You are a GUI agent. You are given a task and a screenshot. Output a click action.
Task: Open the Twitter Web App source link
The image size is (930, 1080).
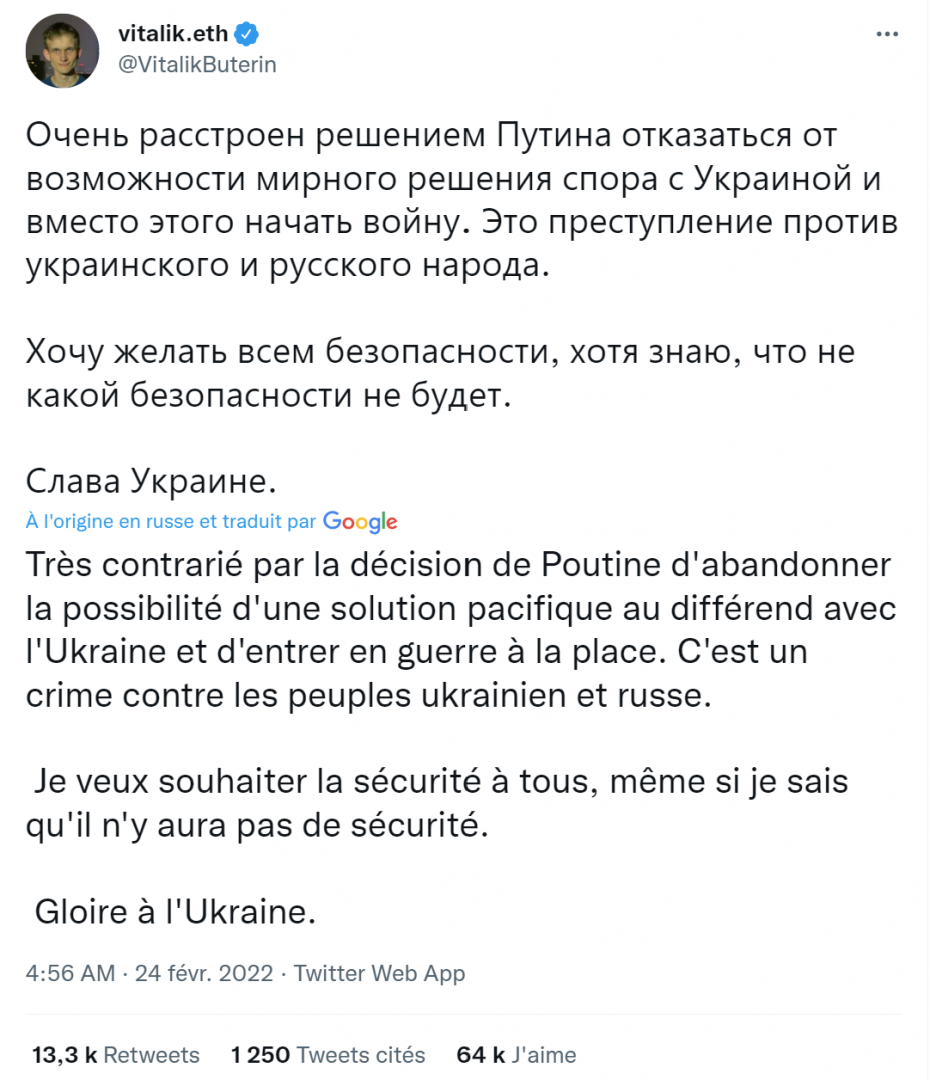379,973
